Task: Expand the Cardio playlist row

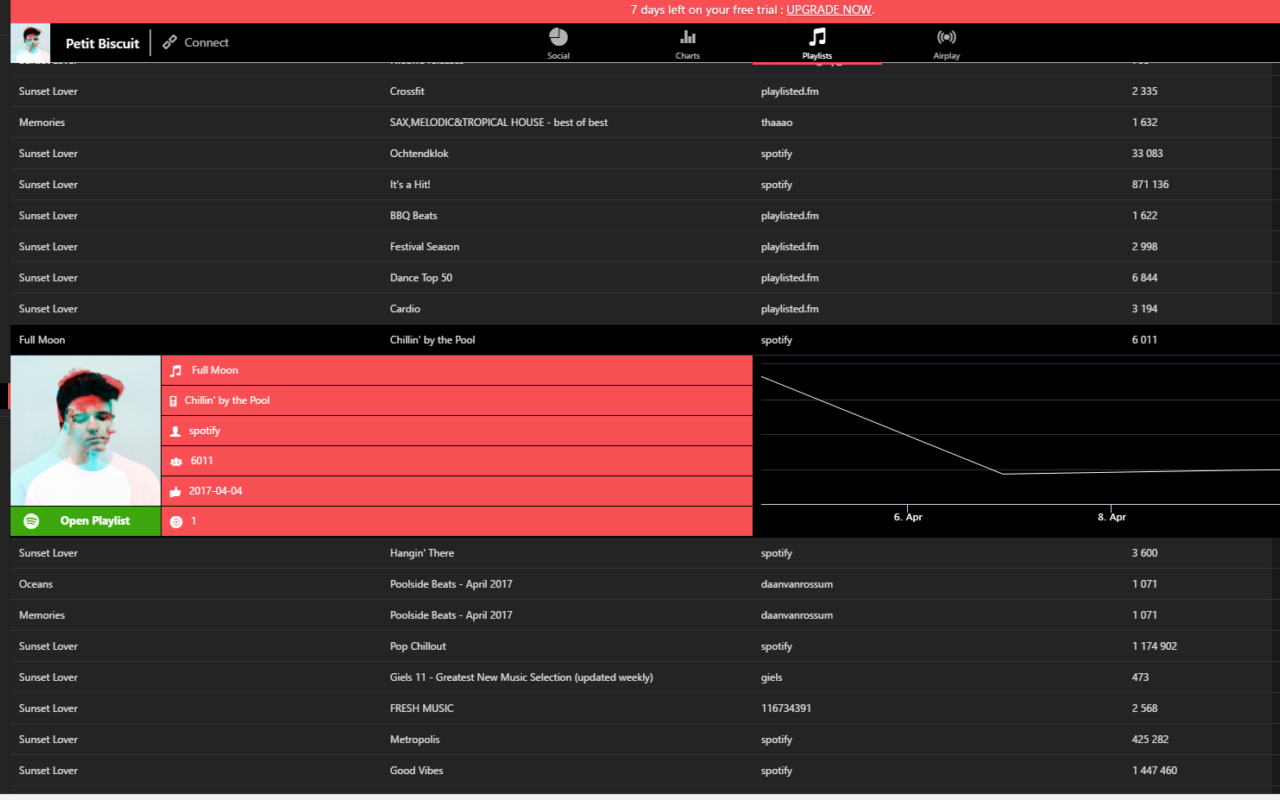Action: point(645,308)
